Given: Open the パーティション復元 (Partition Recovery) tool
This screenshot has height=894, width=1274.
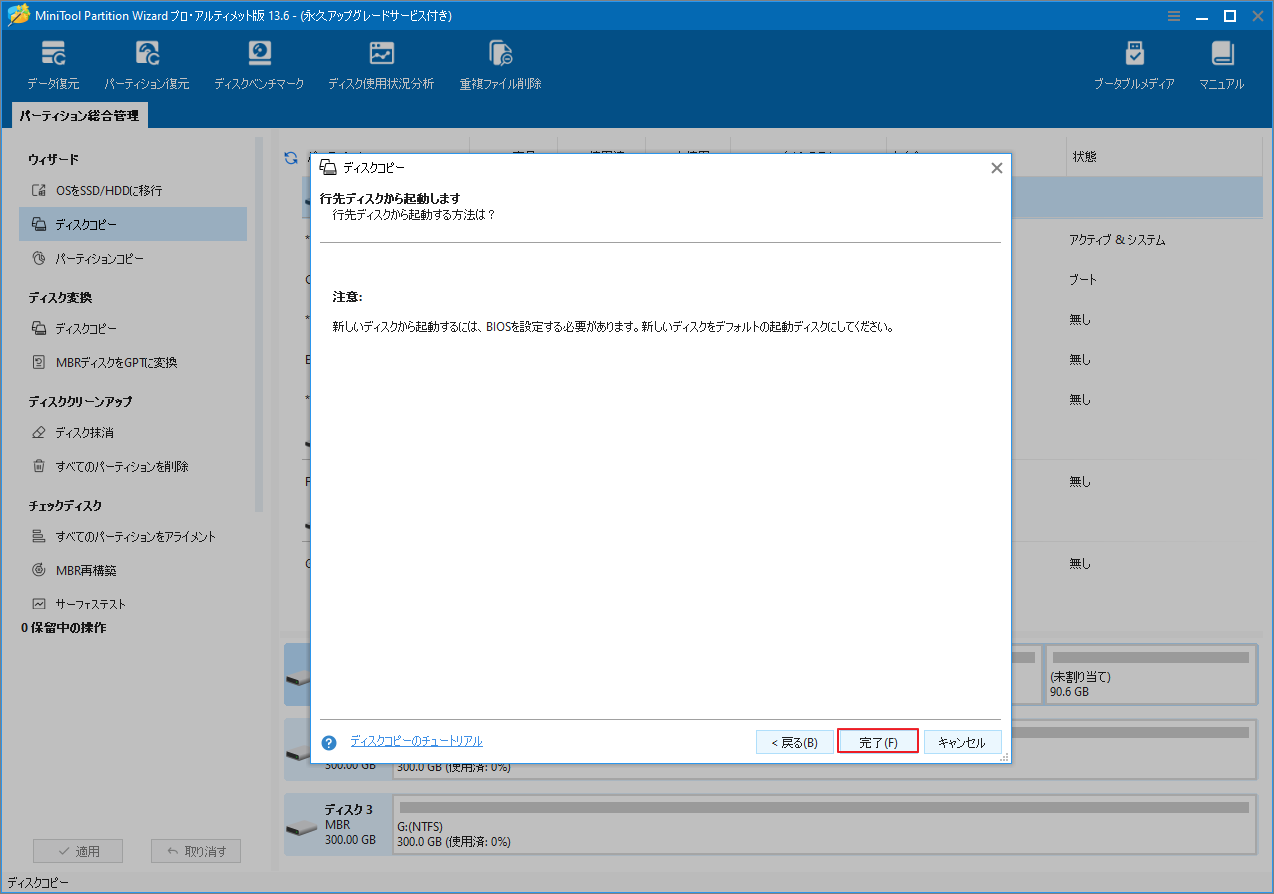Looking at the screenshot, I should (x=147, y=63).
